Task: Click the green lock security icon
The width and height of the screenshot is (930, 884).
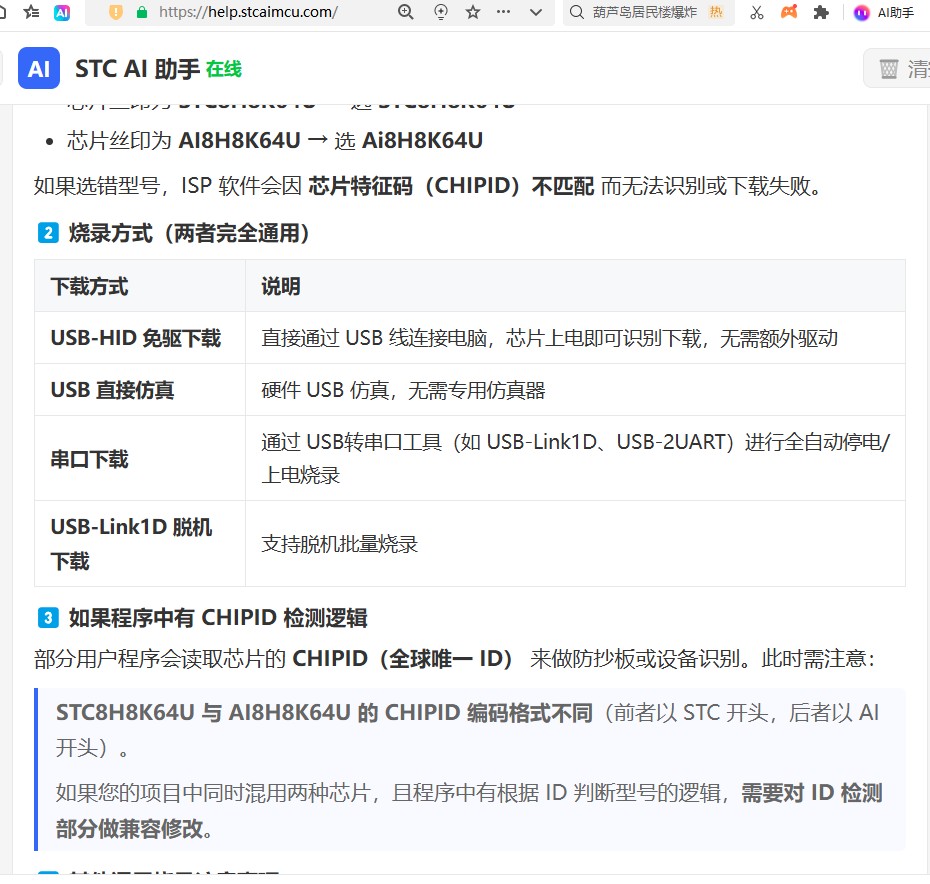Action: click(142, 12)
